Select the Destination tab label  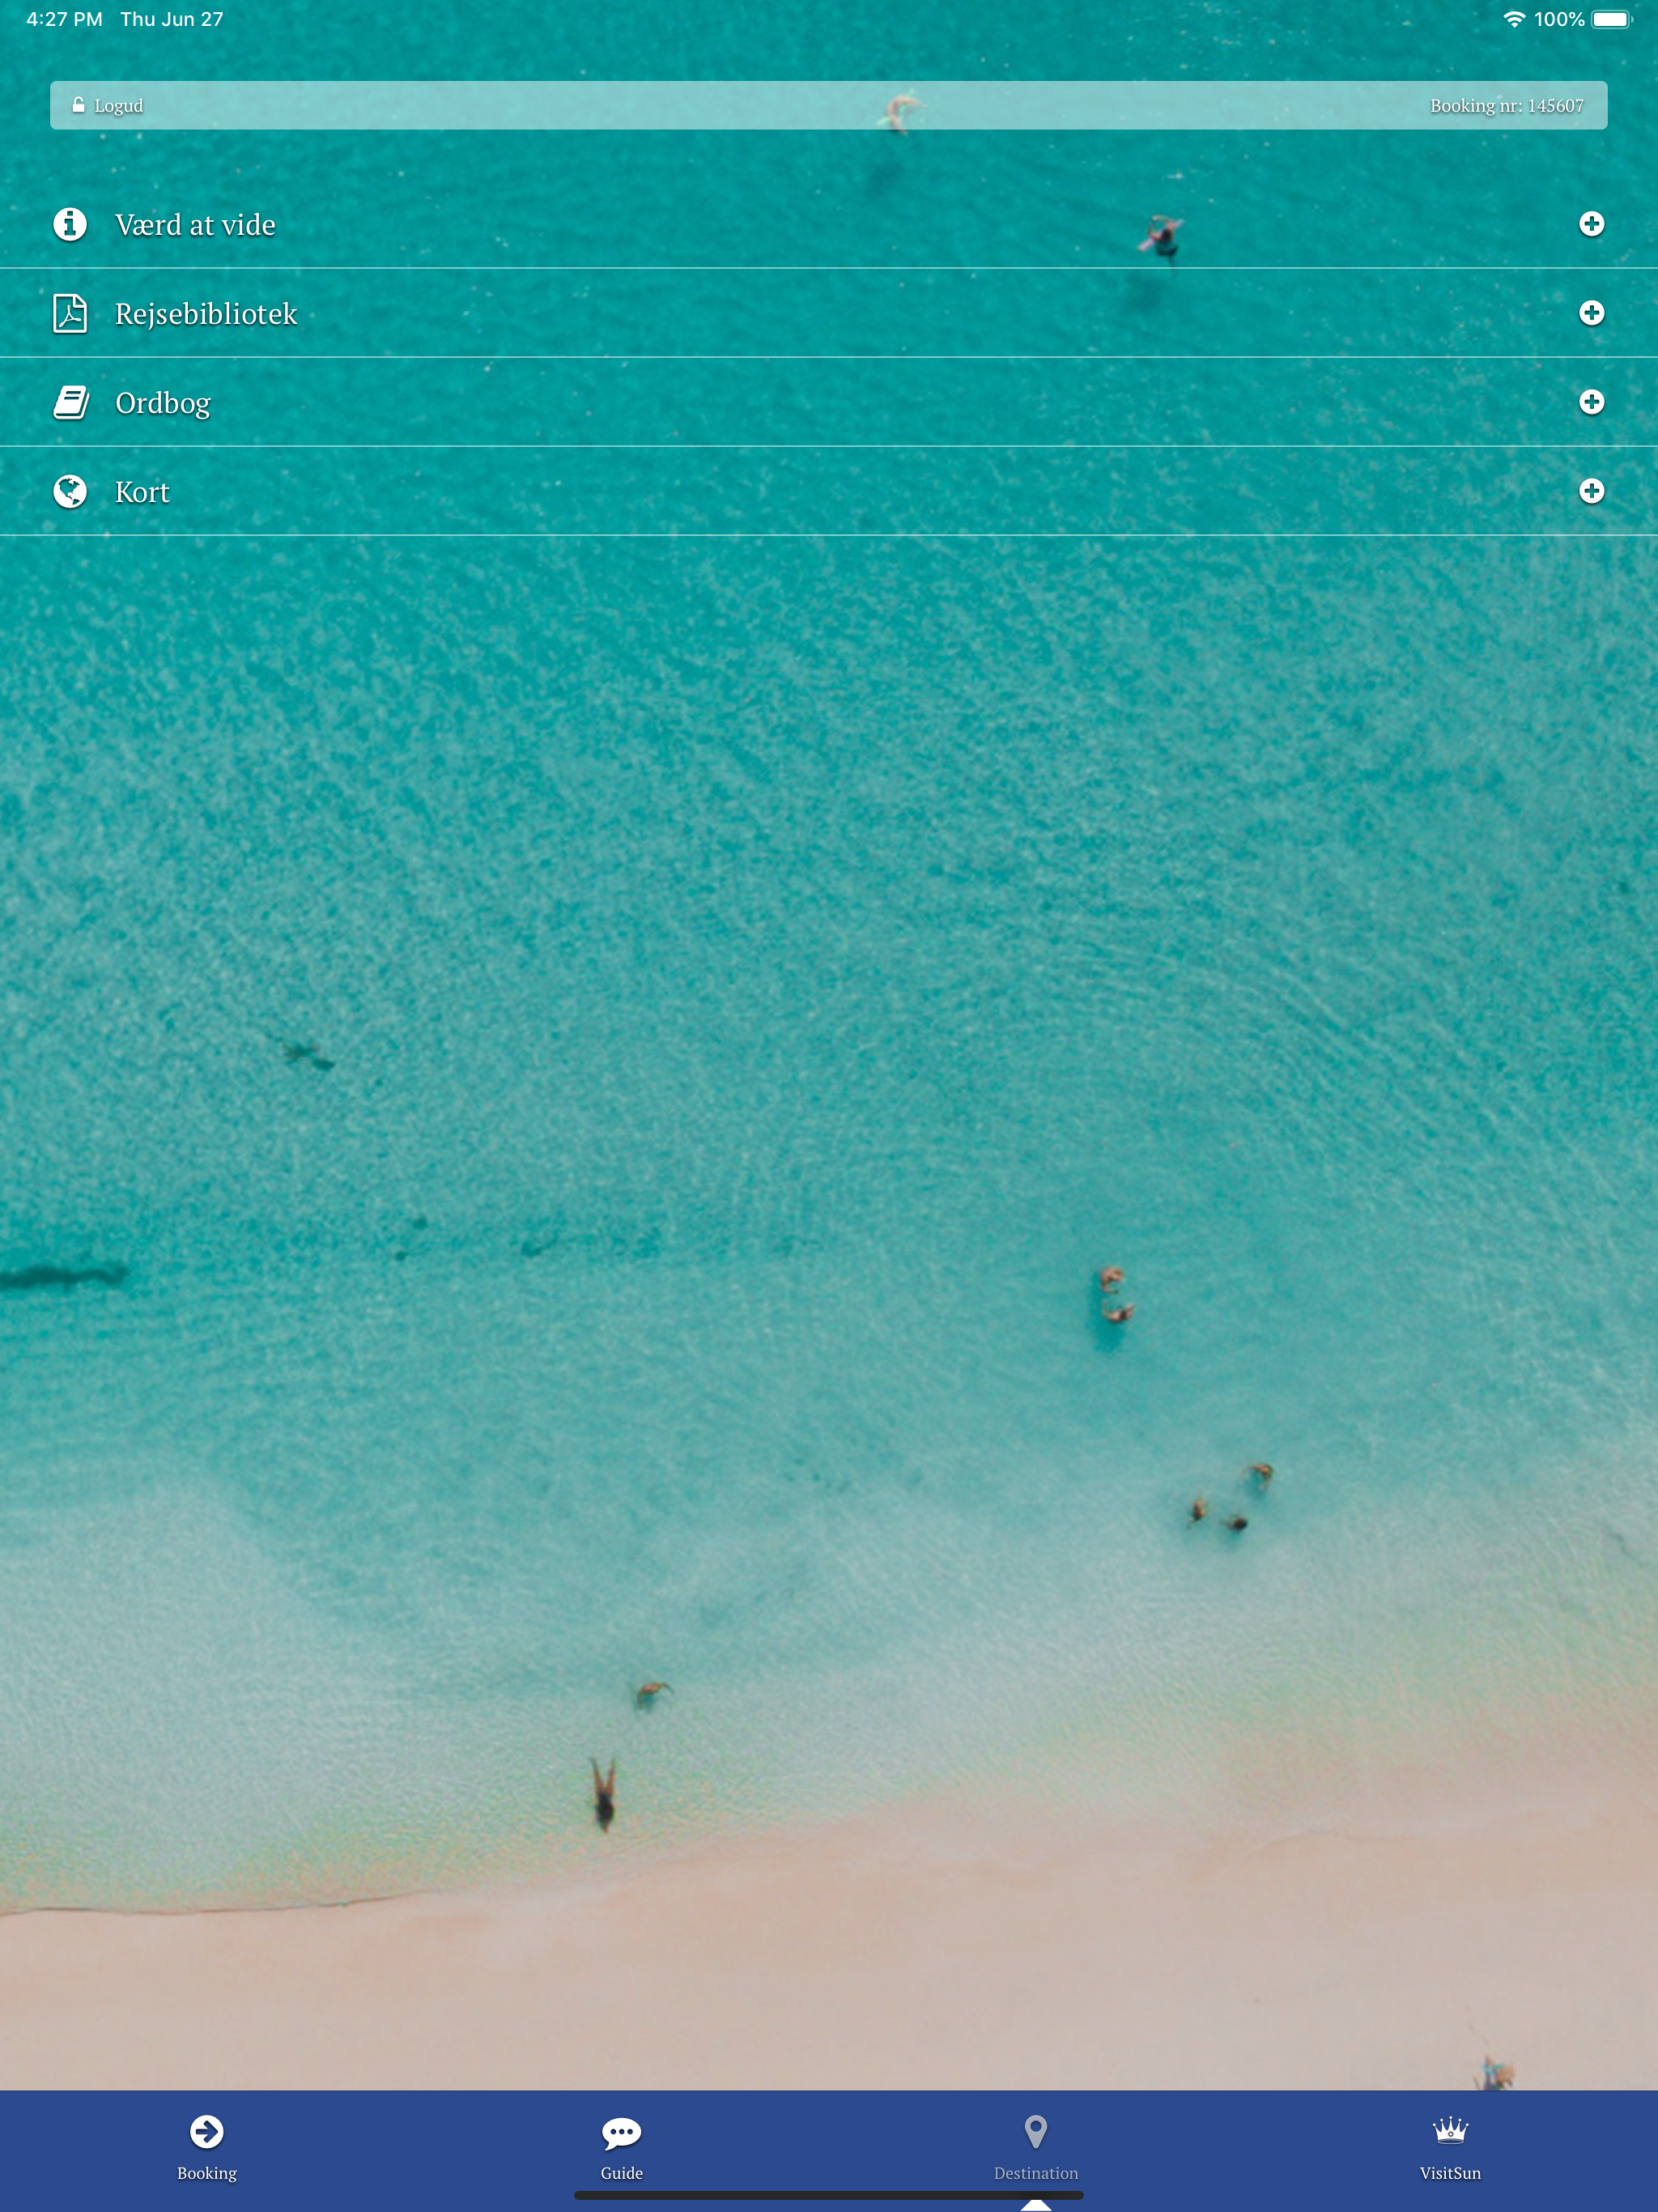(1036, 2173)
